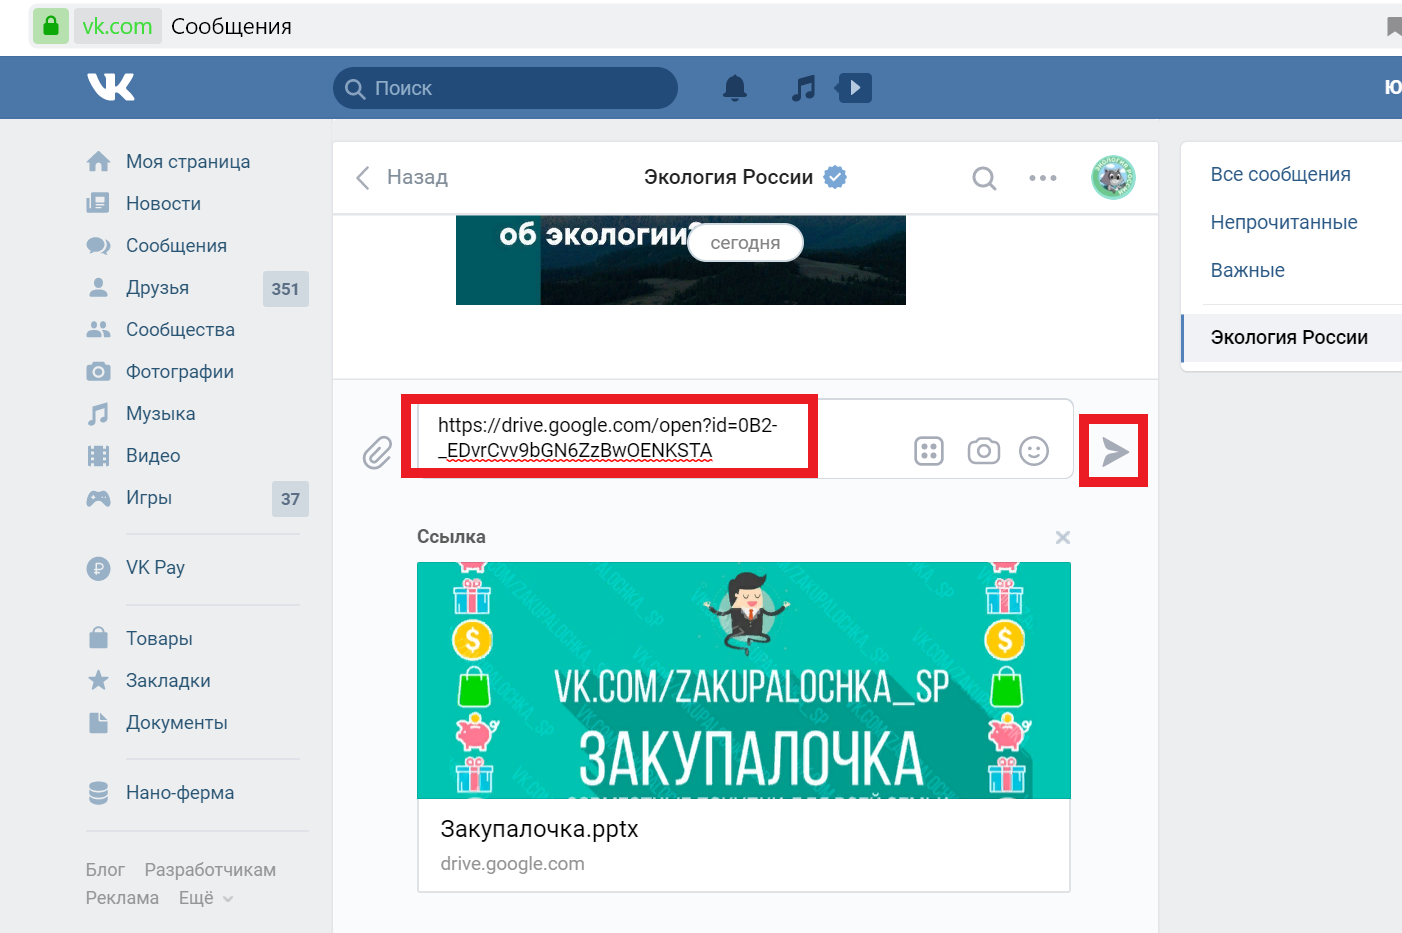The image size is (1402, 933).
Task: Select Экология России in right panel
Action: pos(1292,338)
